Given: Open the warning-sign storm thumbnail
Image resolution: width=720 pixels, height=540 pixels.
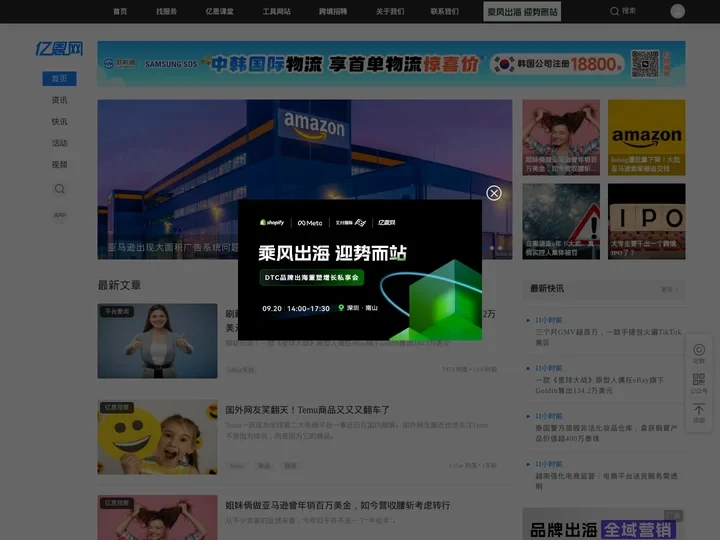Looking at the screenshot, I should pyautogui.click(x=561, y=221).
